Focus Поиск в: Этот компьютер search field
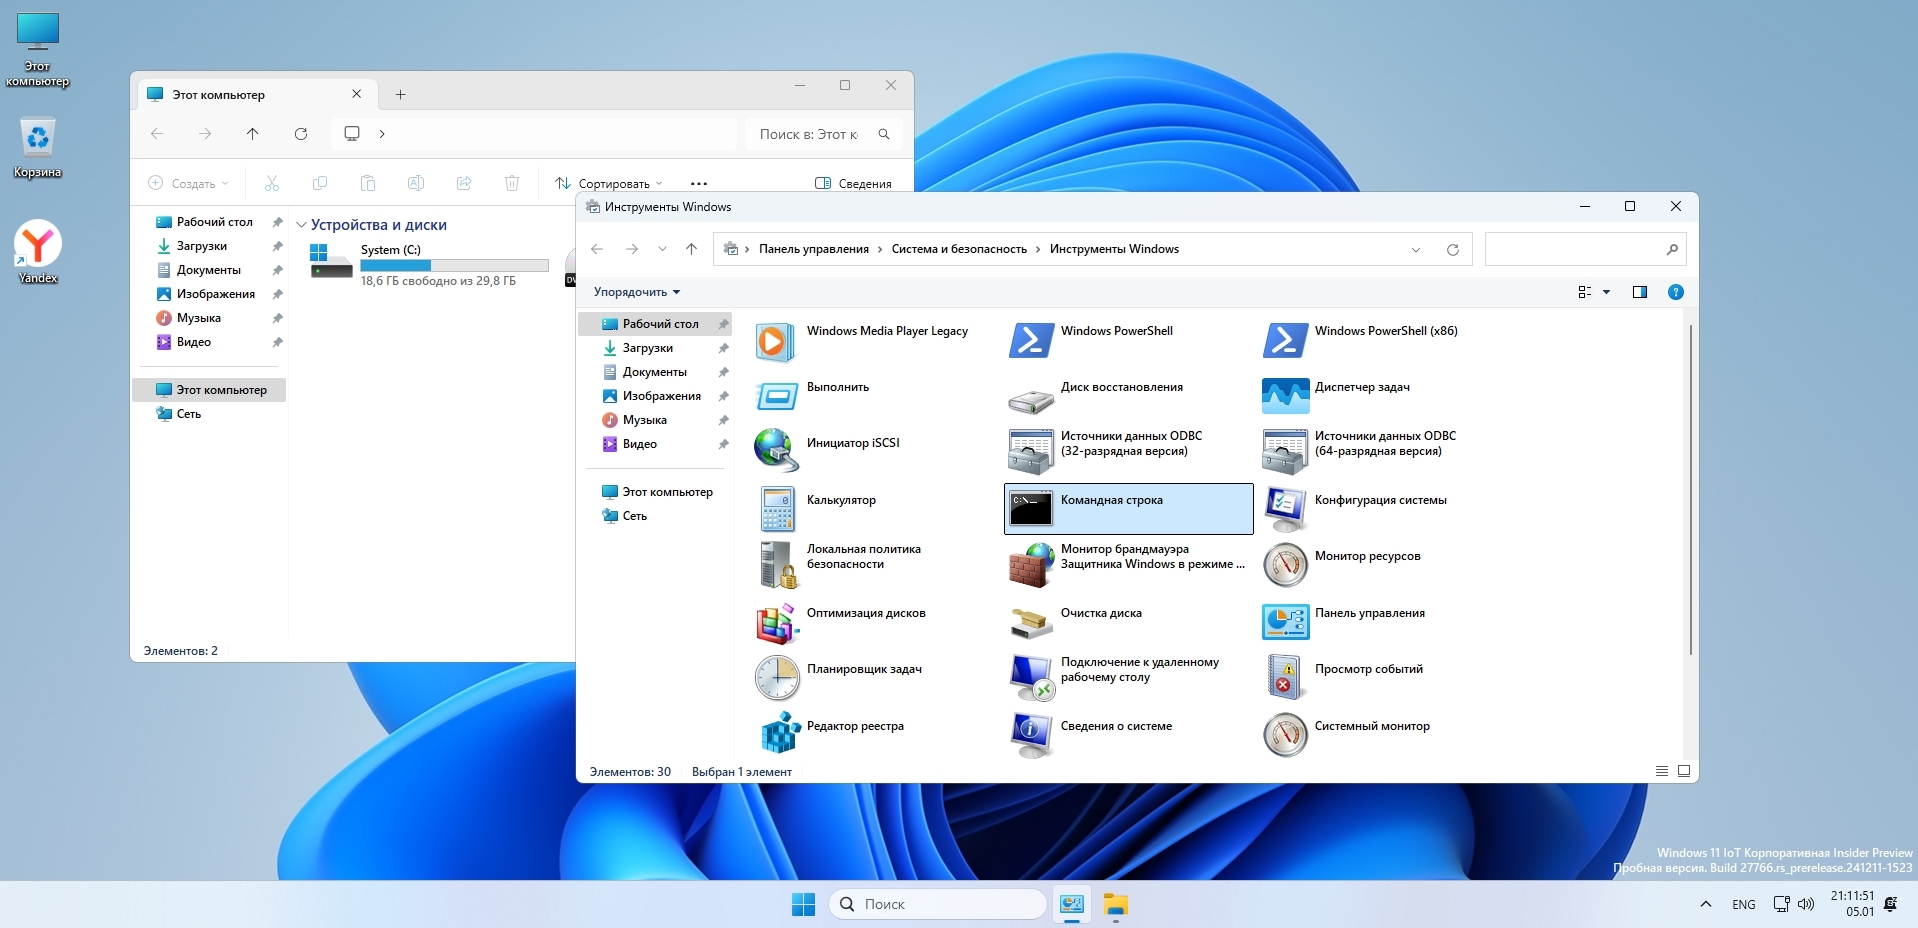Viewport: 1918px width, 928px height. [x=824, y=134]
